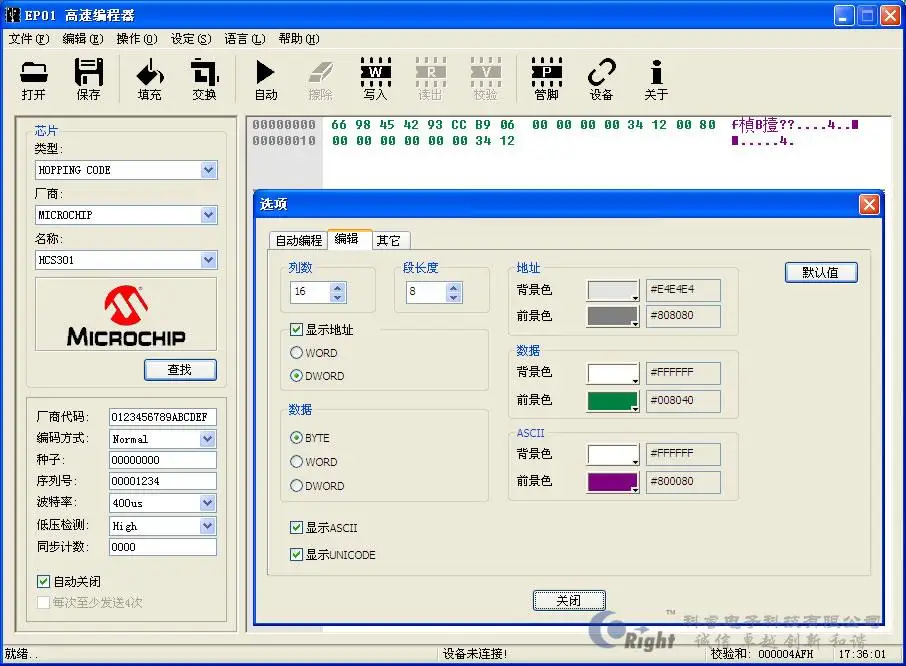Image resolution: width=906 pixels, height=666 pixels.
Task: Click the Microchip logo image
Action: [126, 314]
